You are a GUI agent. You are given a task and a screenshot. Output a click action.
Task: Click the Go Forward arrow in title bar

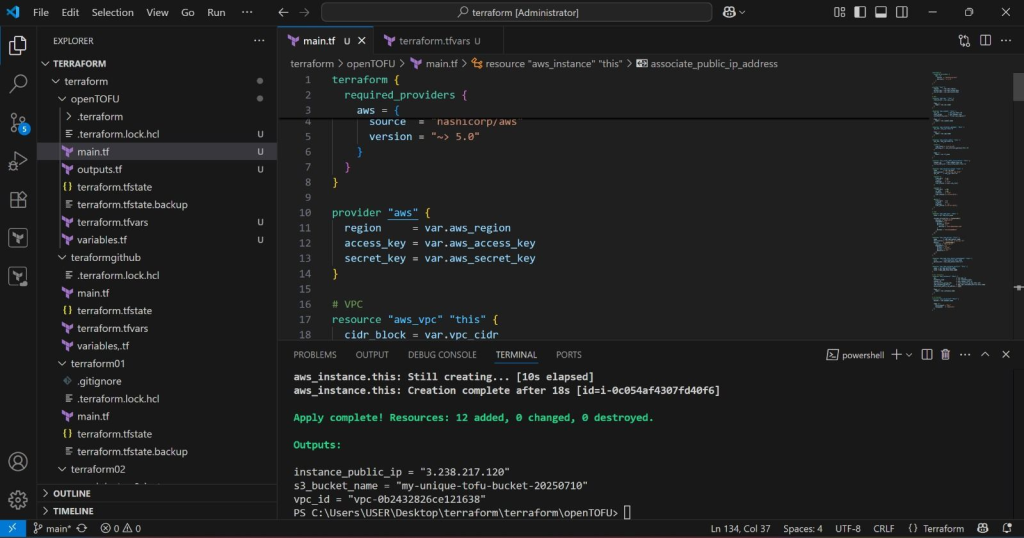[x=304, y=12]
